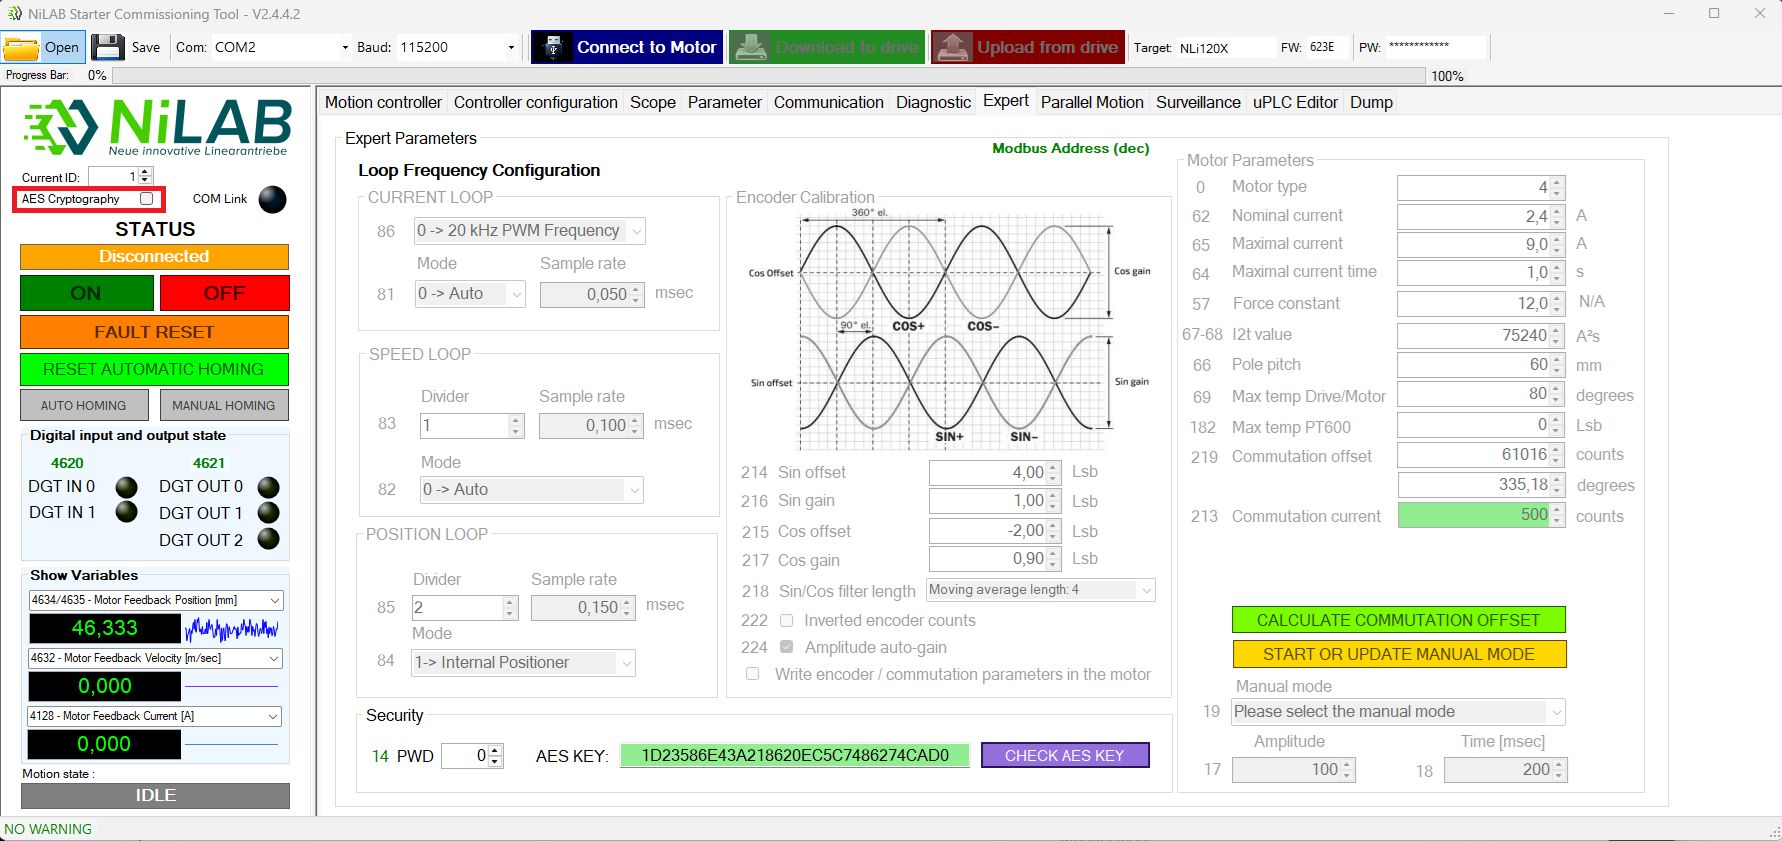Click the DGT OUT 2 indicator
Image resolution: width=1782 pixels, height=841 pixels.
[x=268, y=540]
